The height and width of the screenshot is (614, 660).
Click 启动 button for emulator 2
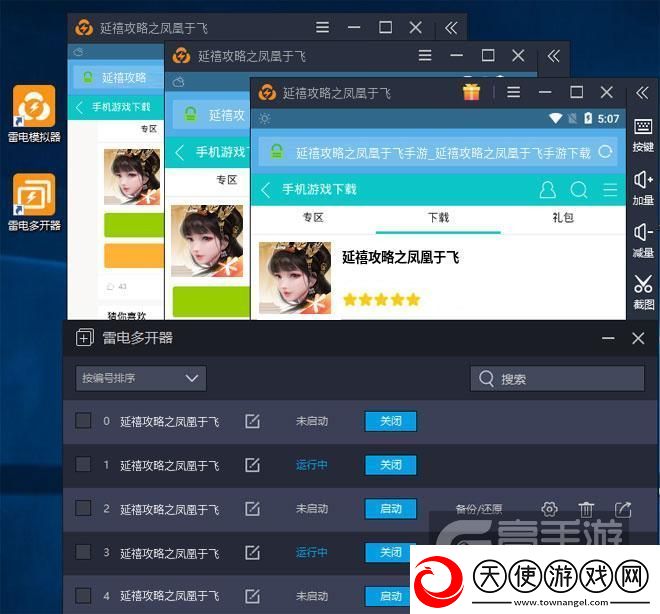point(391,509)
